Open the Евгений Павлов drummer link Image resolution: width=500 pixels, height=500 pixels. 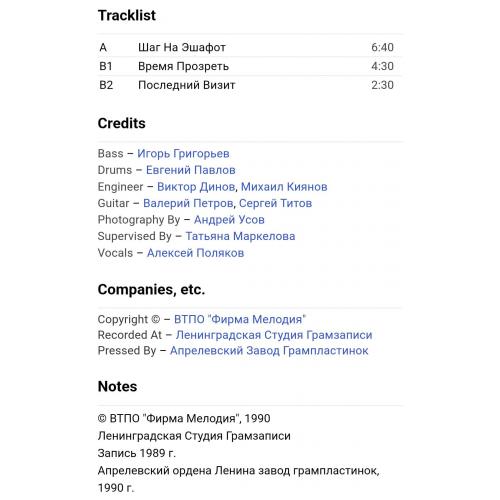(x=191, y=170)
